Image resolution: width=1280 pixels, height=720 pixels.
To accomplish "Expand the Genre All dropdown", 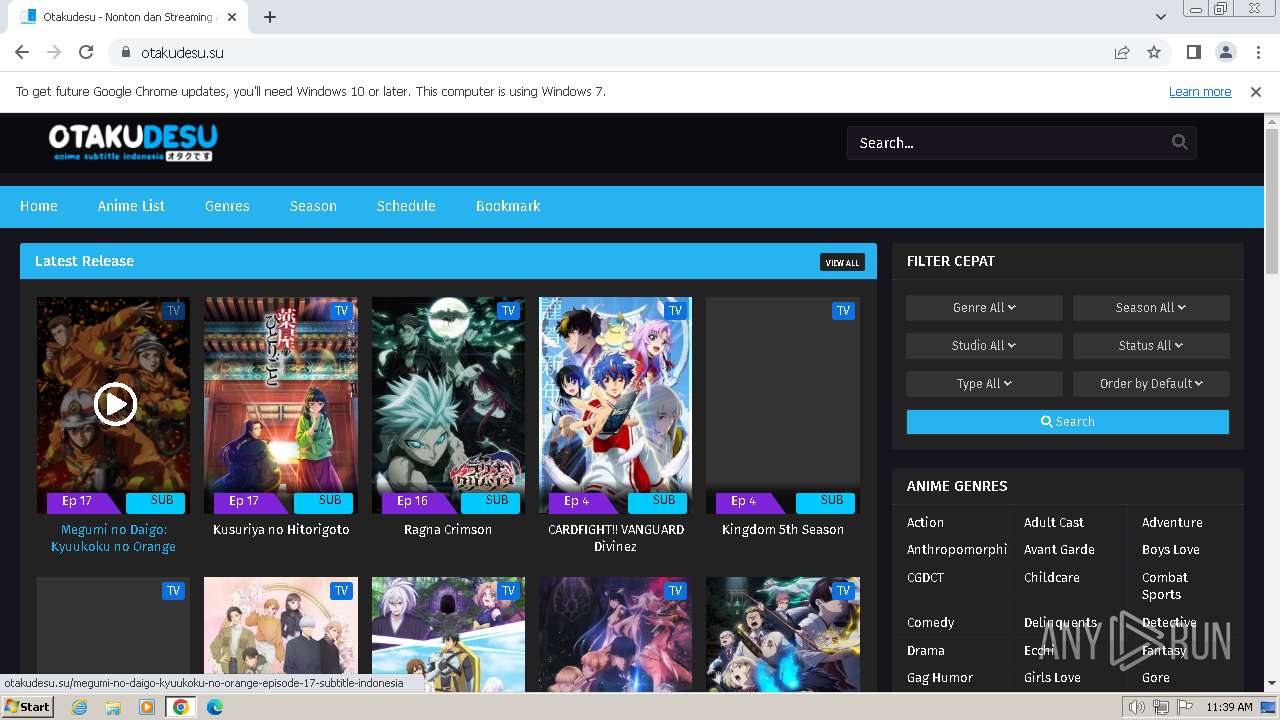I will click(x=984, y=308).
